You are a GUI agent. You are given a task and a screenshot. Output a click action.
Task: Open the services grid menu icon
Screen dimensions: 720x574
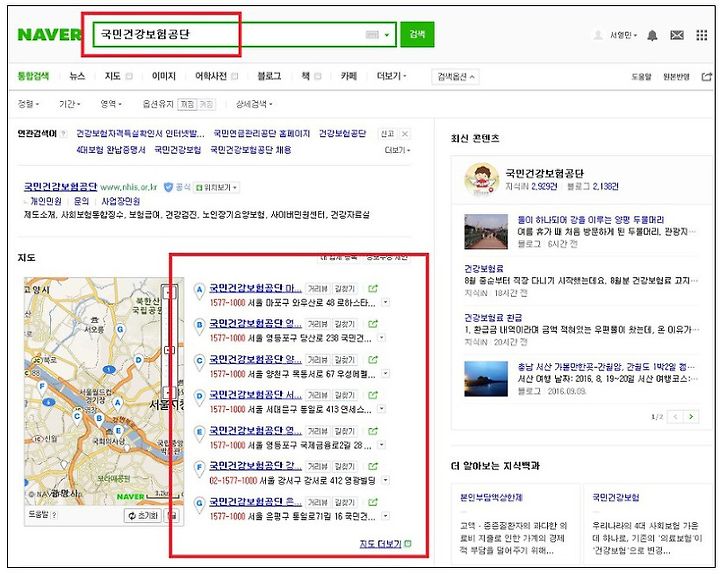point(702,35)
